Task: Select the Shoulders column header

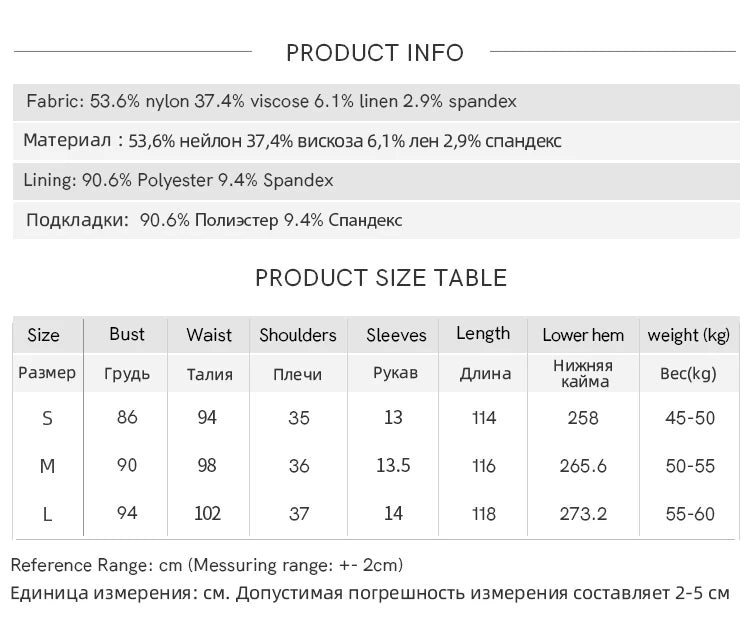Action: (298, 335)
